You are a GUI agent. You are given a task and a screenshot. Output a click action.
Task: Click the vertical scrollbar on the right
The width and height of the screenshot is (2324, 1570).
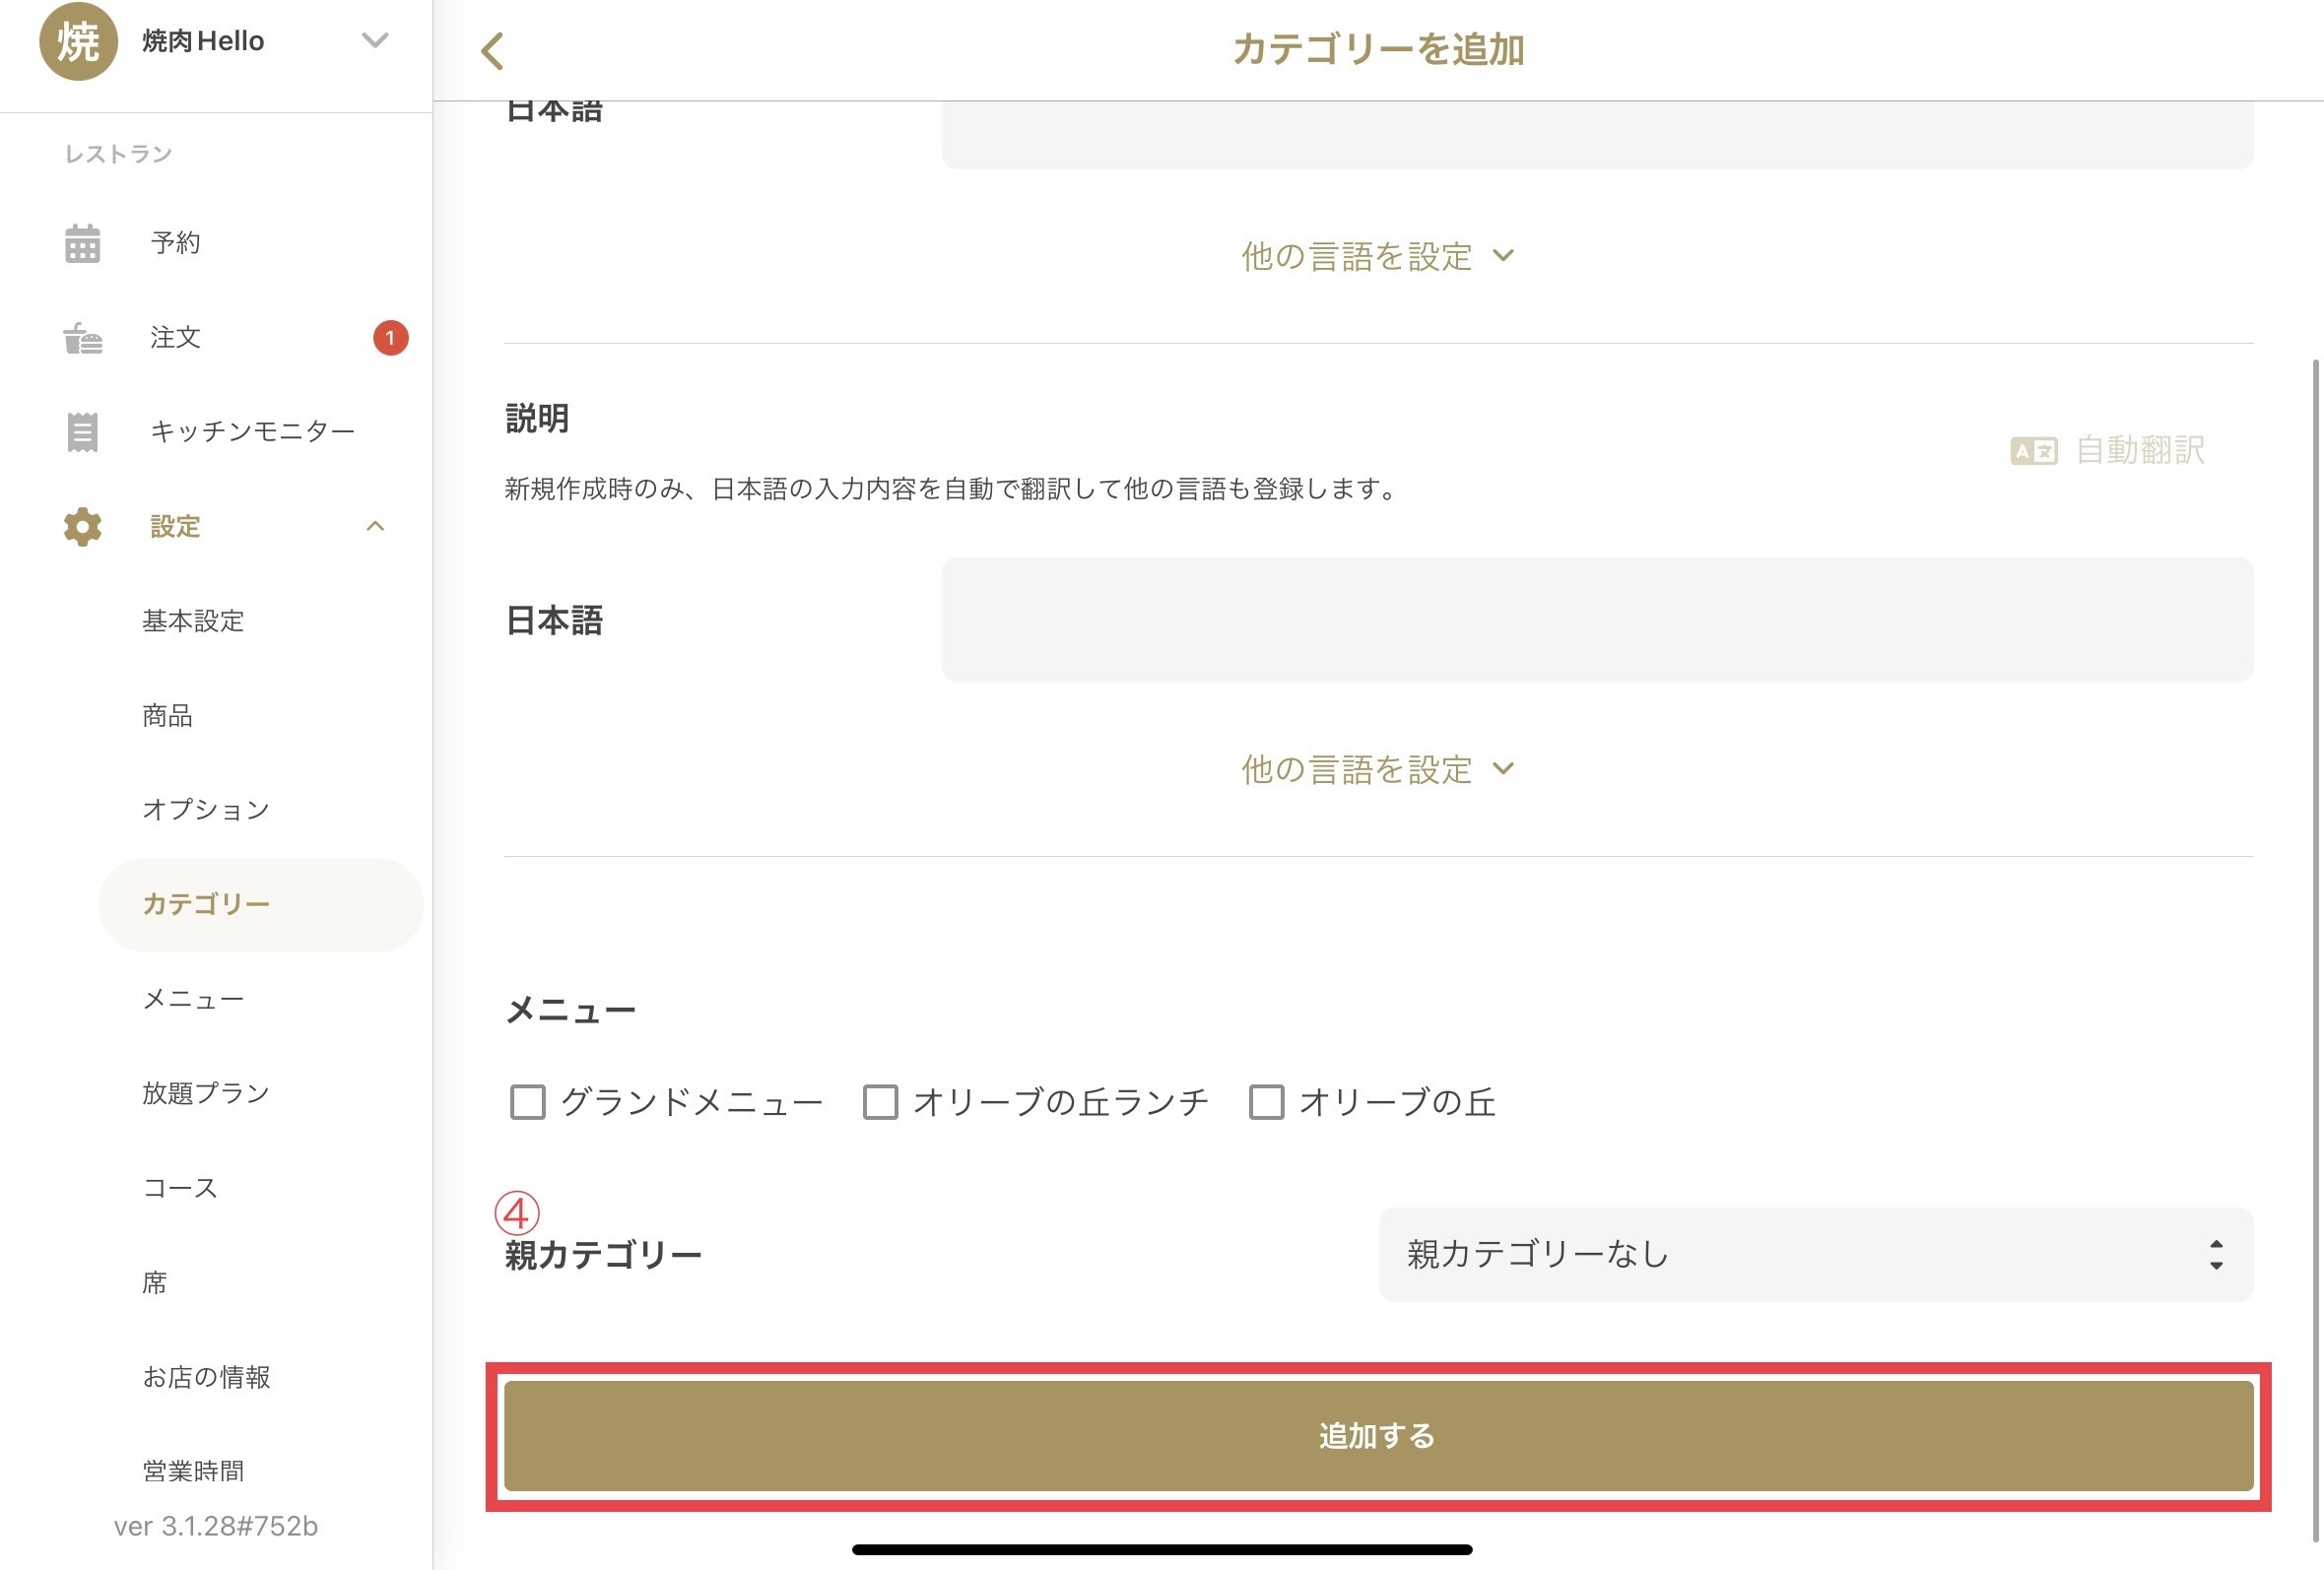2315,900
